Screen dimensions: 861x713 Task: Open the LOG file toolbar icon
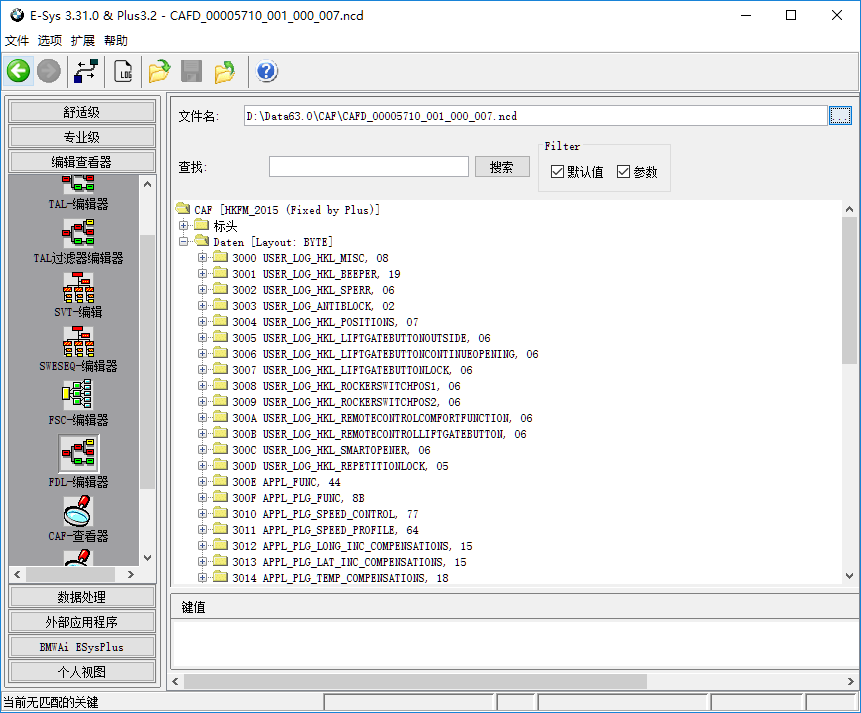coord(123,71)
